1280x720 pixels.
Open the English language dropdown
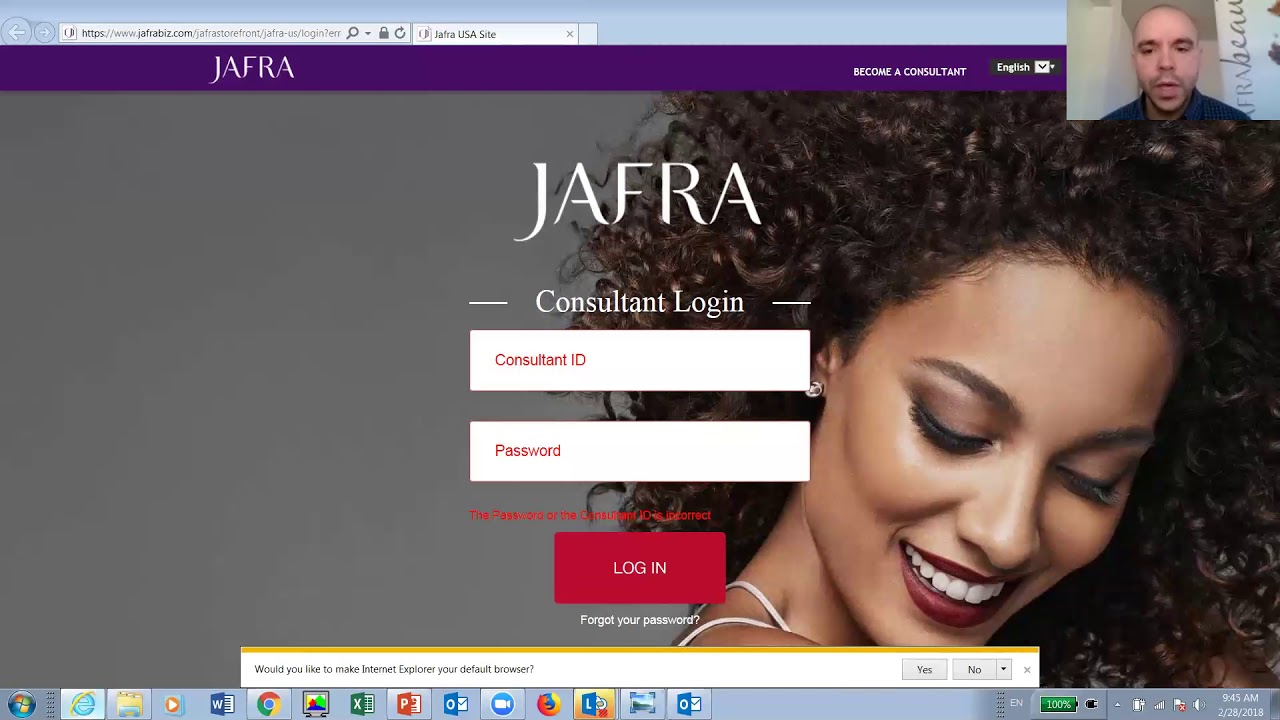pyautogui.click(x=1025, y=67)
